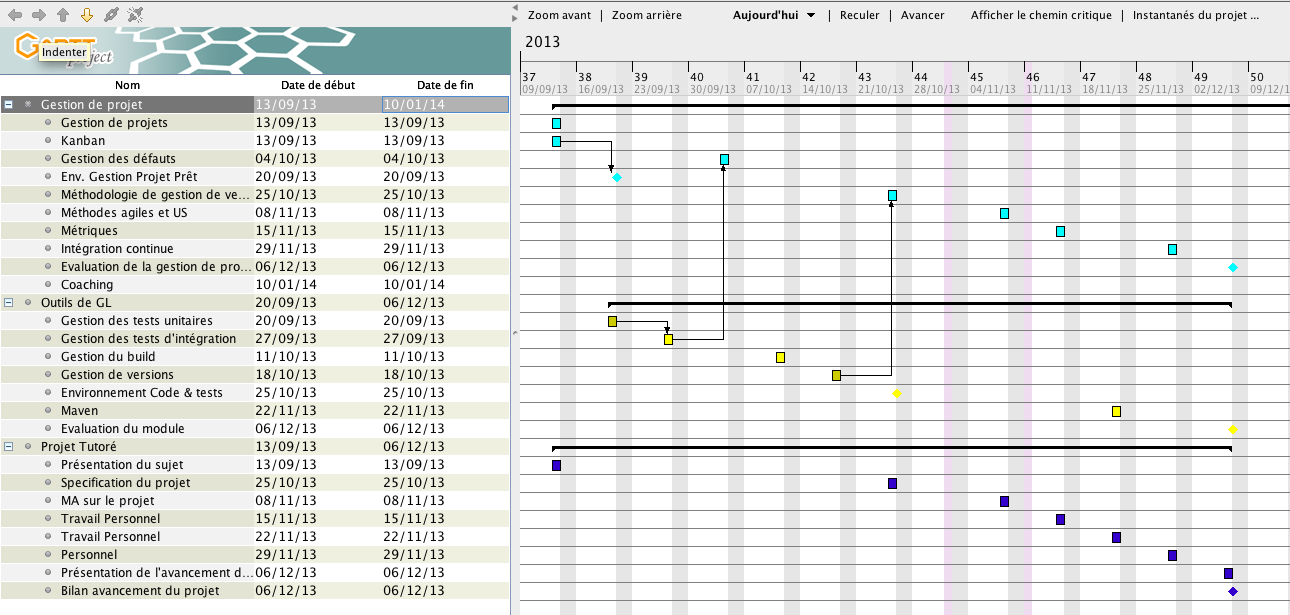This screenshot has width=1290, height=615.
Task: Click Zoom avant in chart toolbar
Action: click(559, 15)
